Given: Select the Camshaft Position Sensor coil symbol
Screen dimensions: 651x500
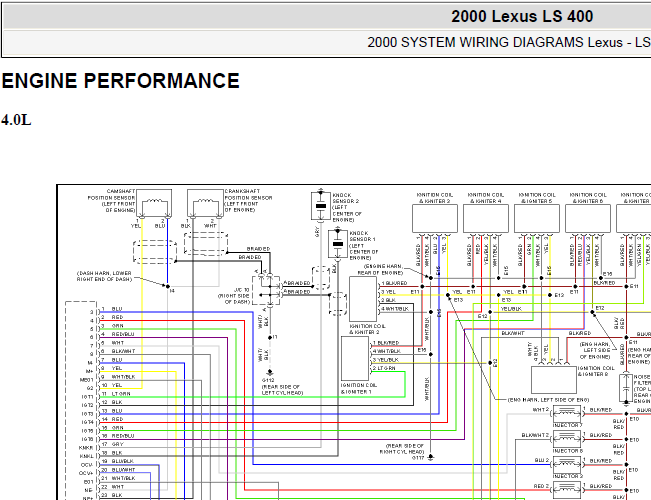Looking at the screenshot, I should 154,203.
